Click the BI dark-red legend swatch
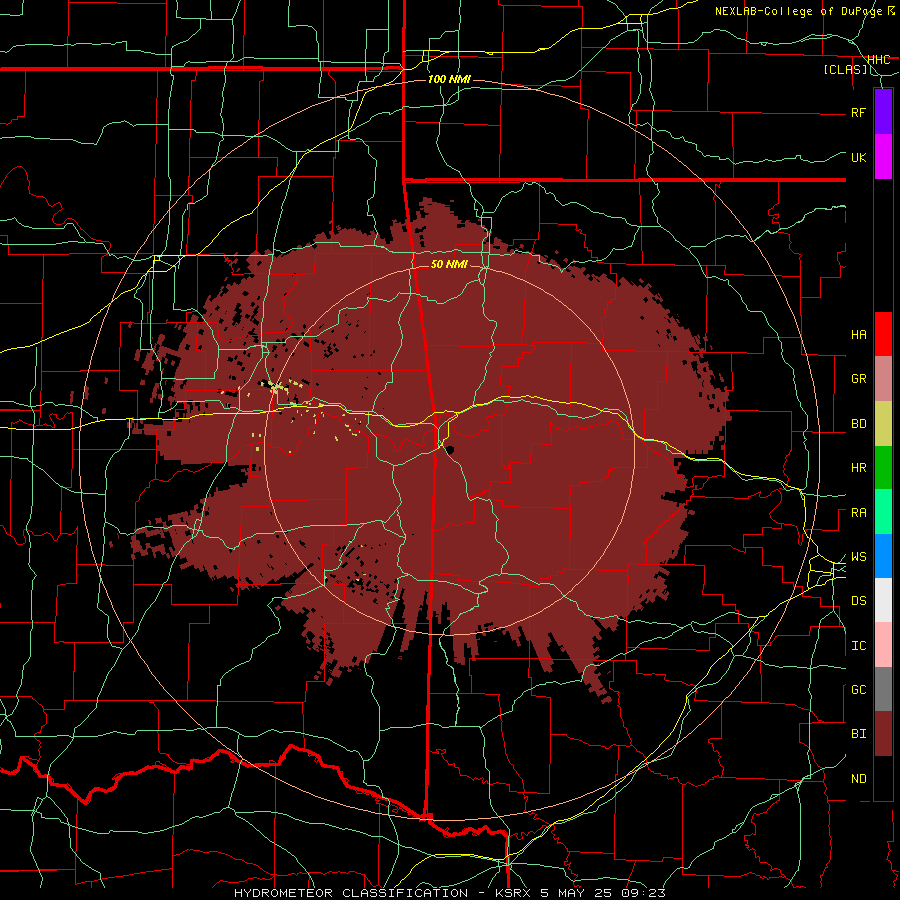The height and width of the screenshot is (900, 900). tap(883, 734)
